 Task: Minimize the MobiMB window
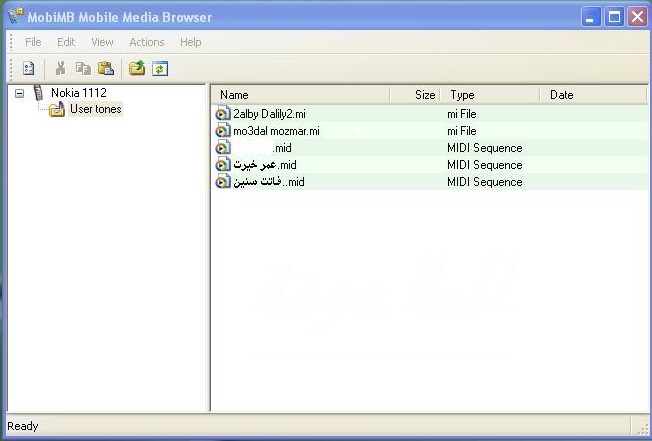[591, 17]
